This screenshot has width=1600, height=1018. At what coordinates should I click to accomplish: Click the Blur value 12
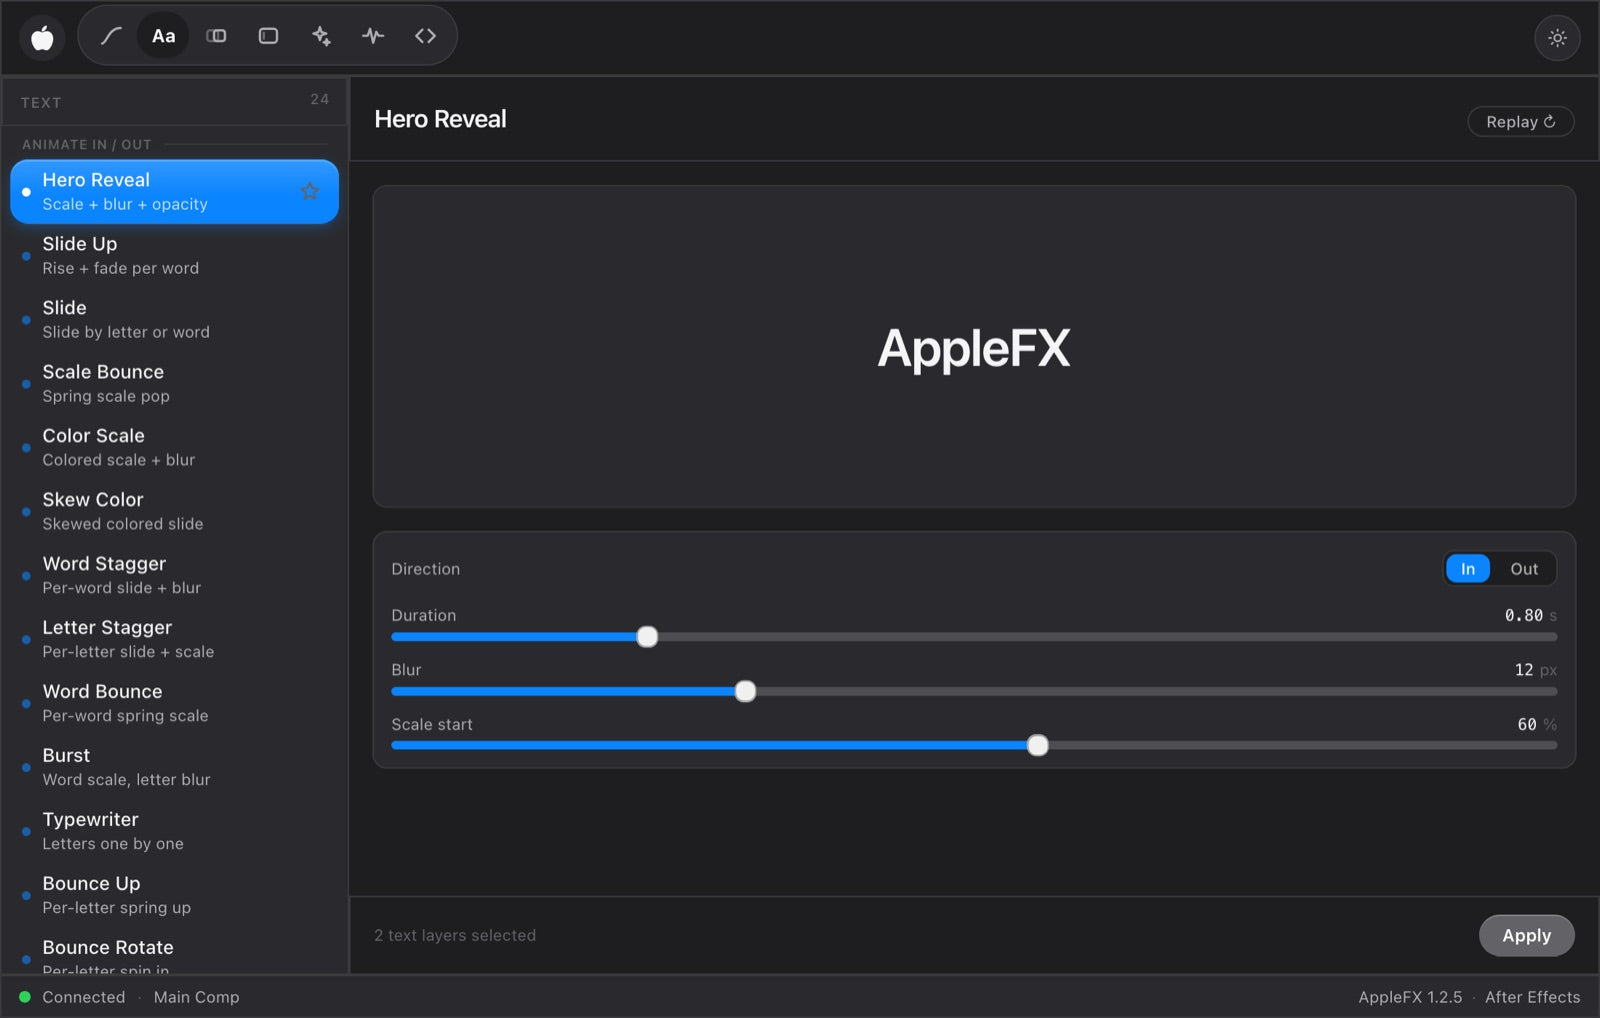(x=1523, y=670)
